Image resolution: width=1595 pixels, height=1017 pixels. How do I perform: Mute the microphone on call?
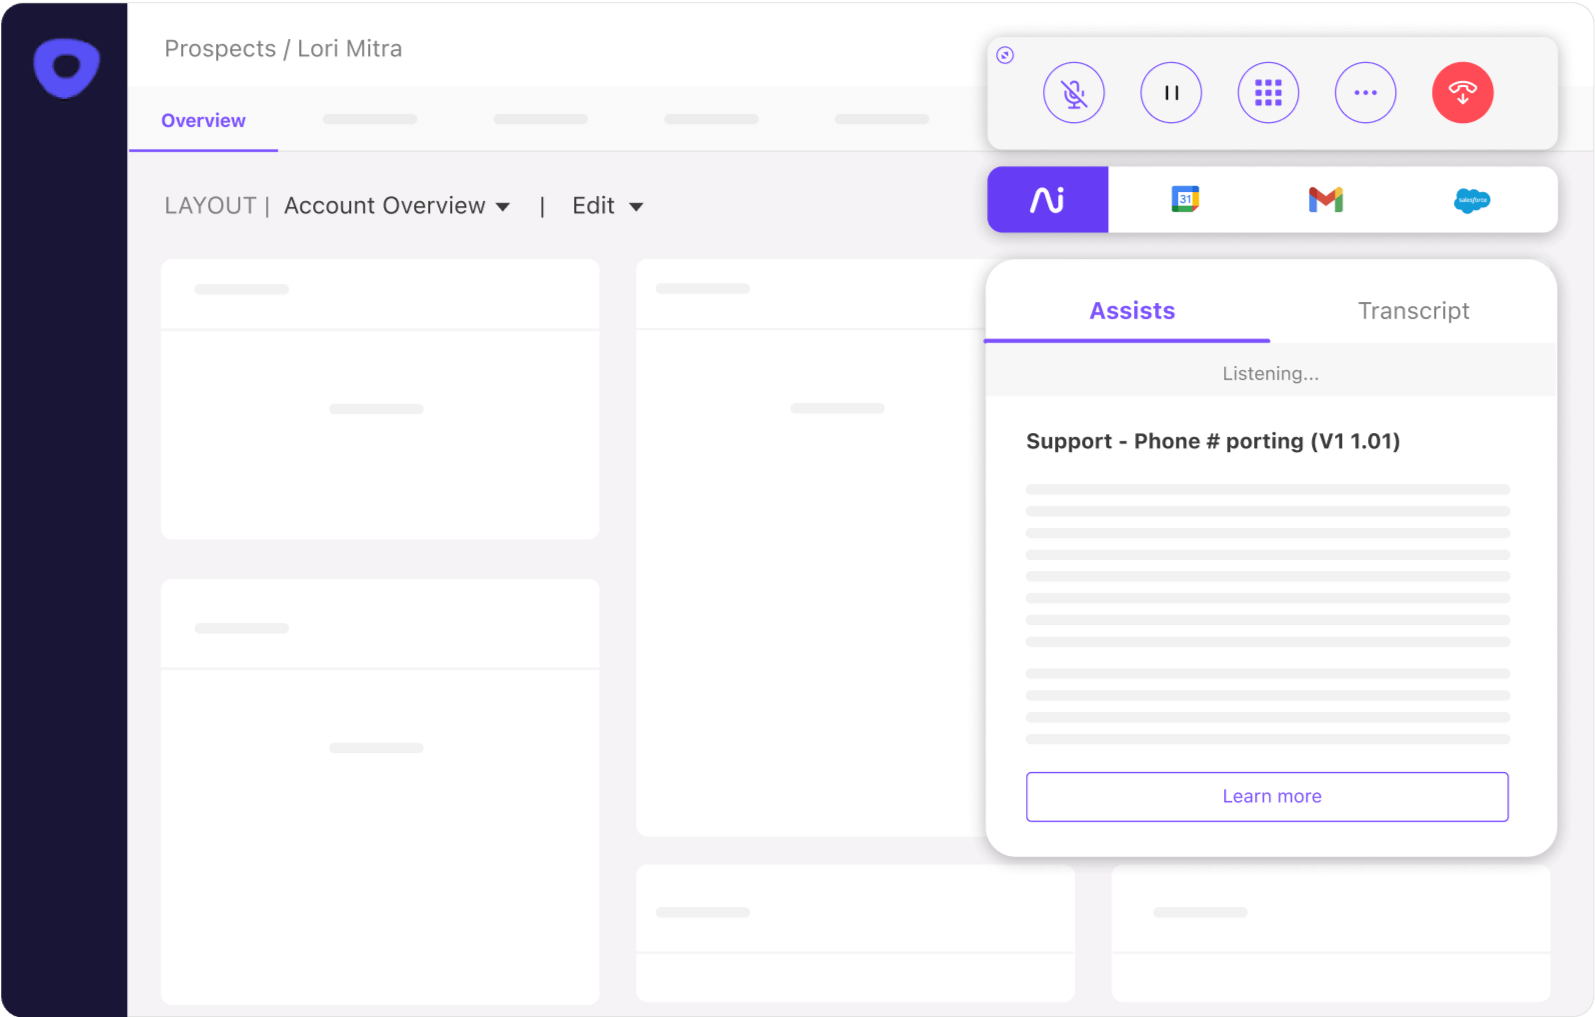(1074, 93)
